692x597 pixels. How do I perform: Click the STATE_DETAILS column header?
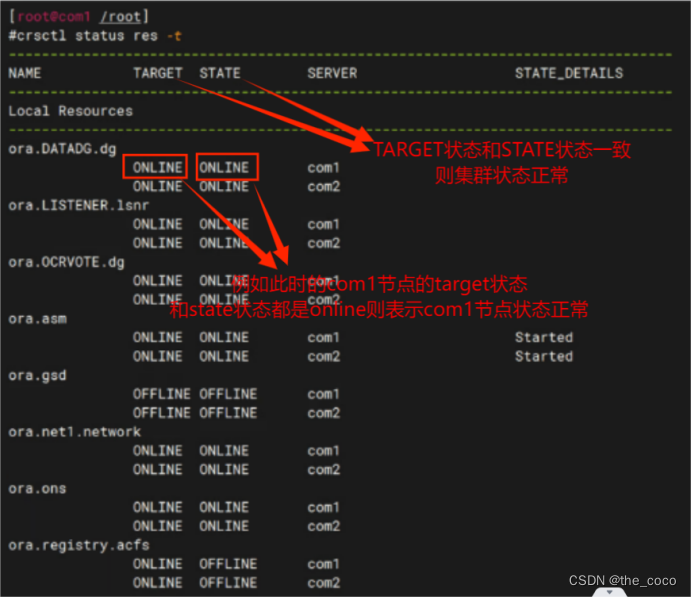569,73
